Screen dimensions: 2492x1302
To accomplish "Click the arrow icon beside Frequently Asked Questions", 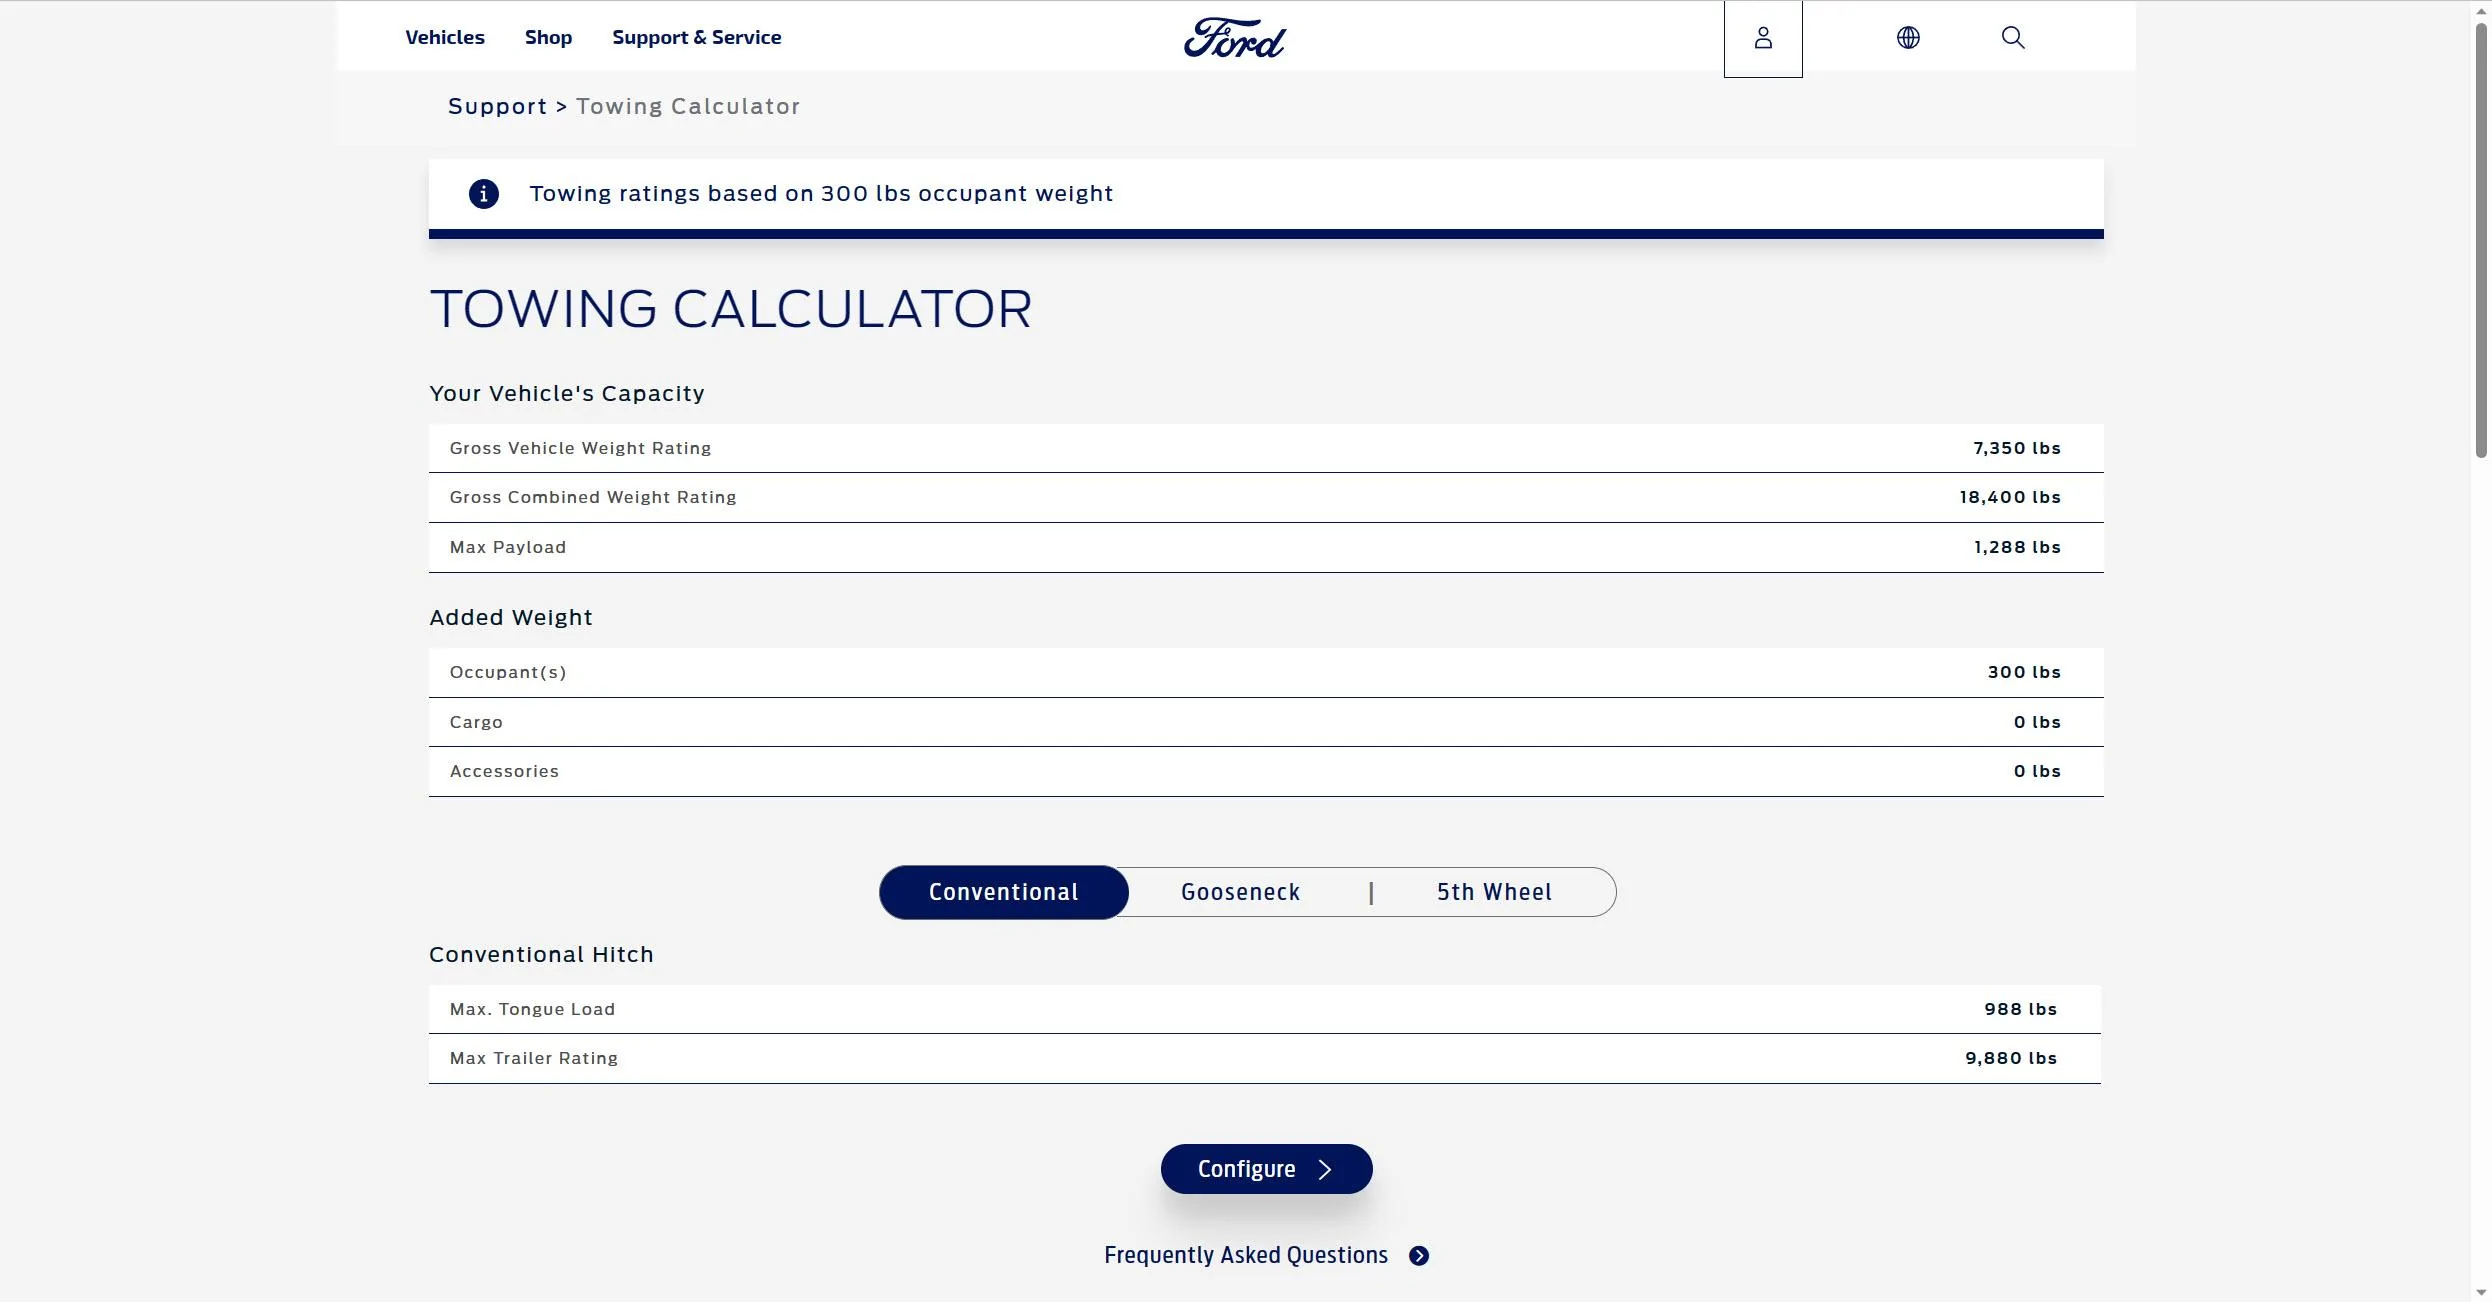I will (1419, 1256).
